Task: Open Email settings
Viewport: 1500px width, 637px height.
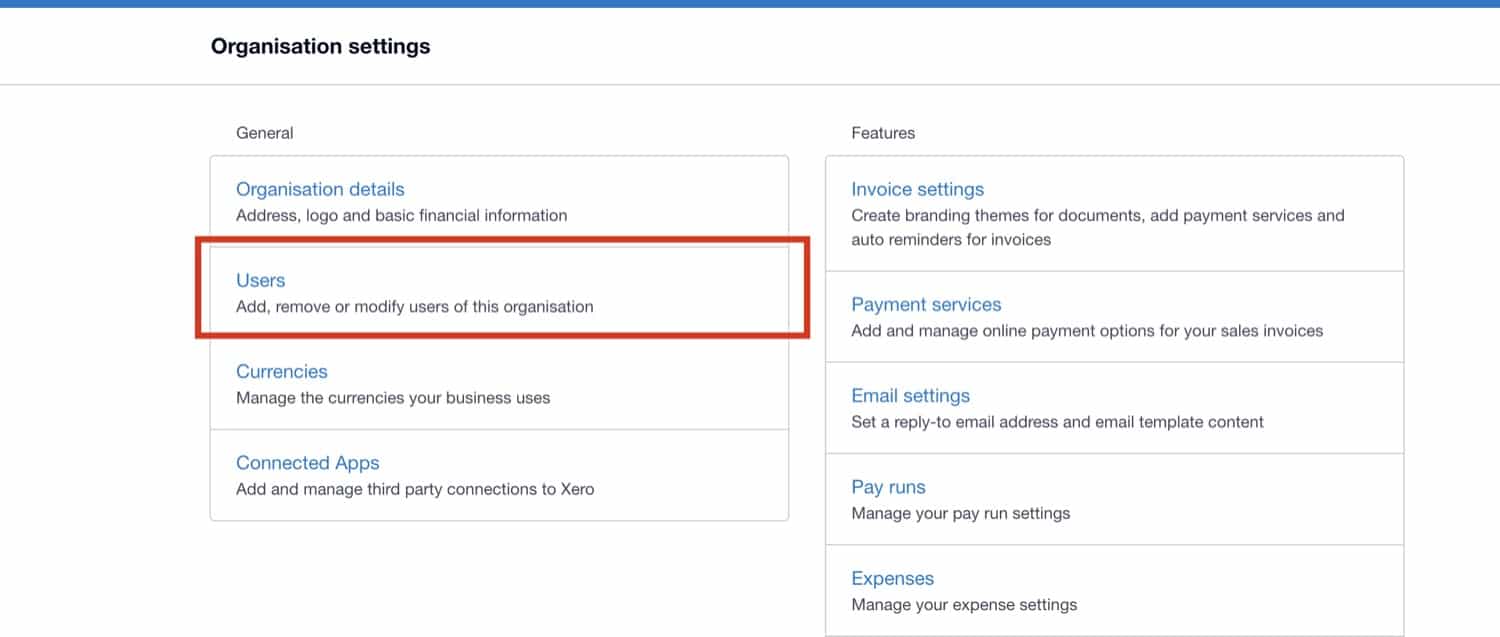Action: point(910,395)
